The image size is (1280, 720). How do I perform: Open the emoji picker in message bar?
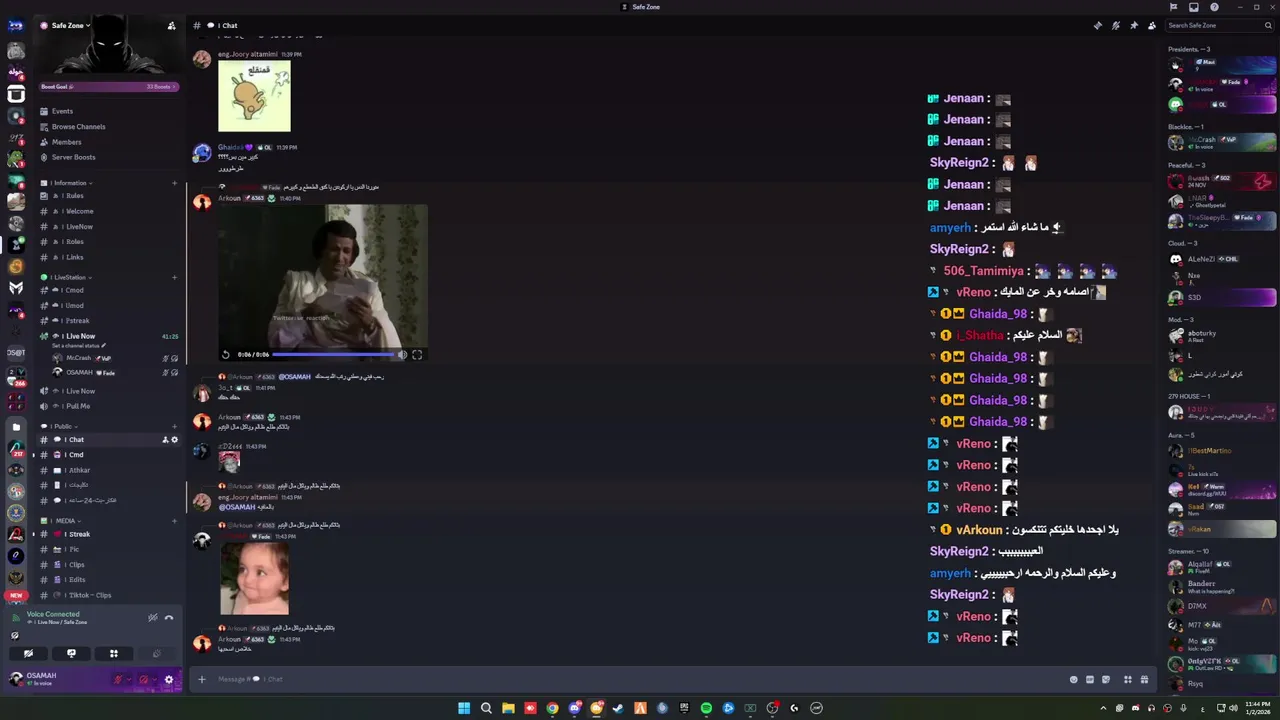(x=1074, y=679)
